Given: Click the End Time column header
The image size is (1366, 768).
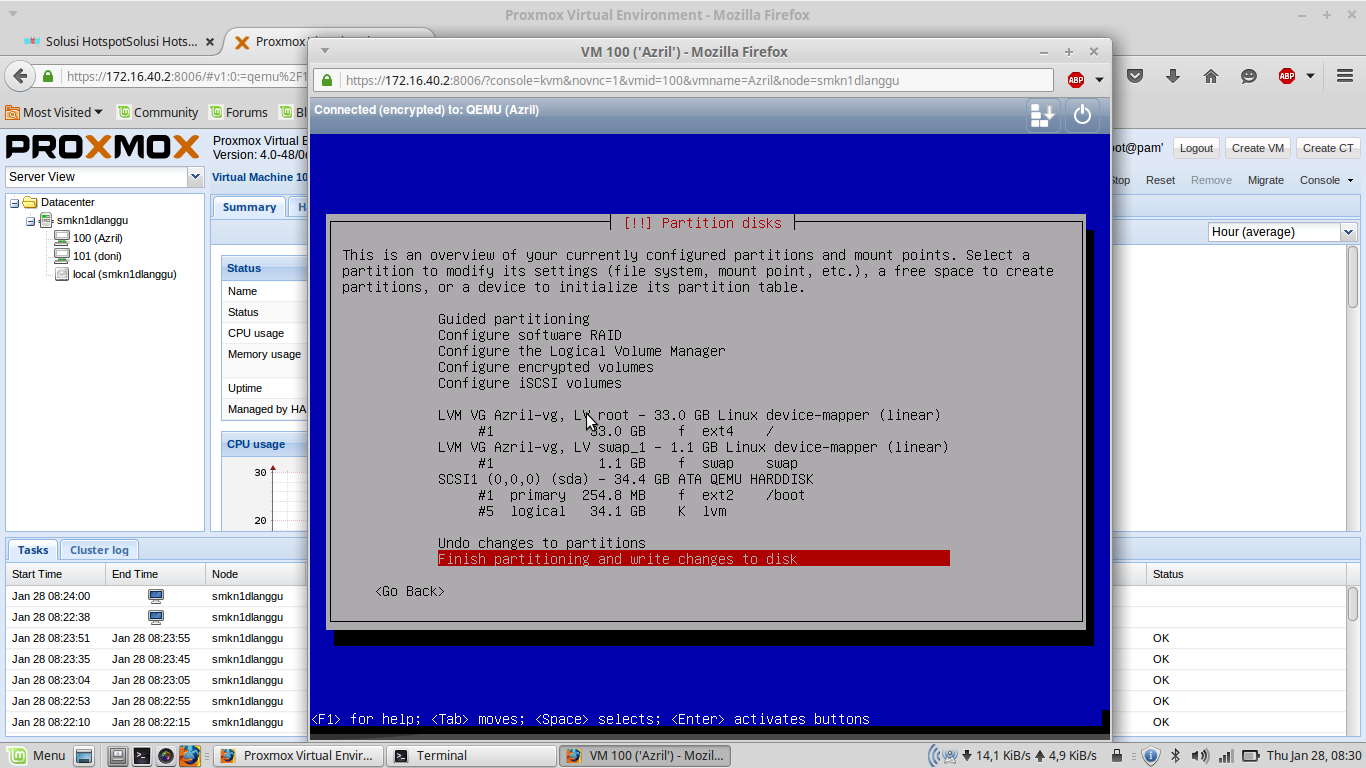Looking at the screenshot, I should [155, 574].
